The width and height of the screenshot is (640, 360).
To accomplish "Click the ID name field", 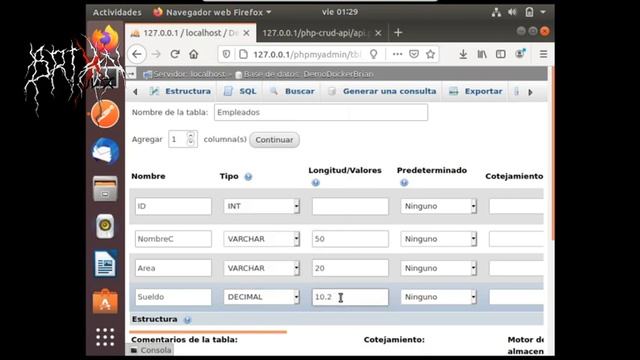I will tap(173, 206).
